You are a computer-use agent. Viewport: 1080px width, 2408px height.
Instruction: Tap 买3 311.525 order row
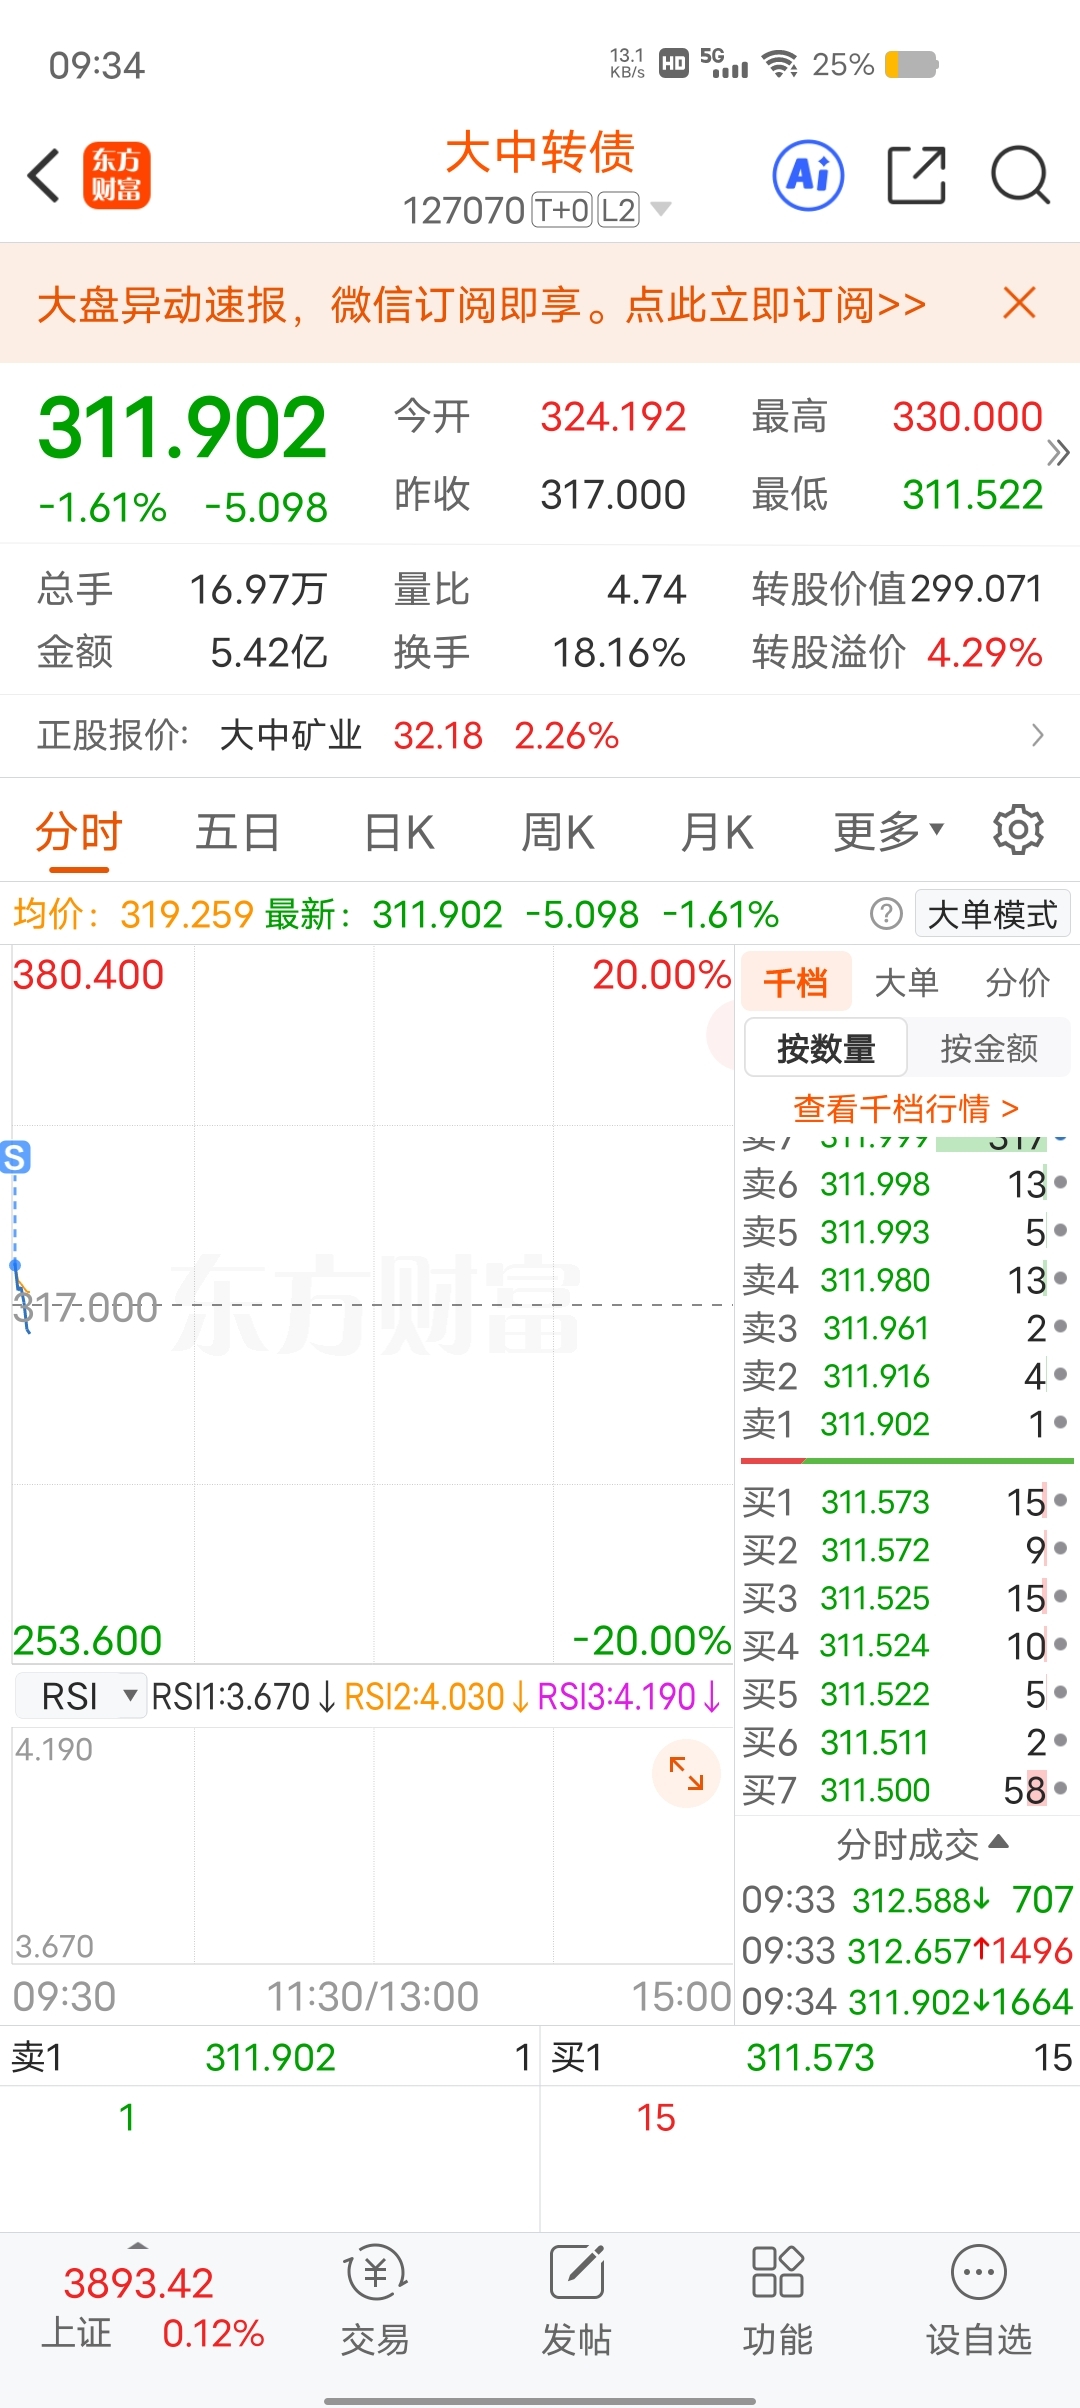[x=905, y=1598]
